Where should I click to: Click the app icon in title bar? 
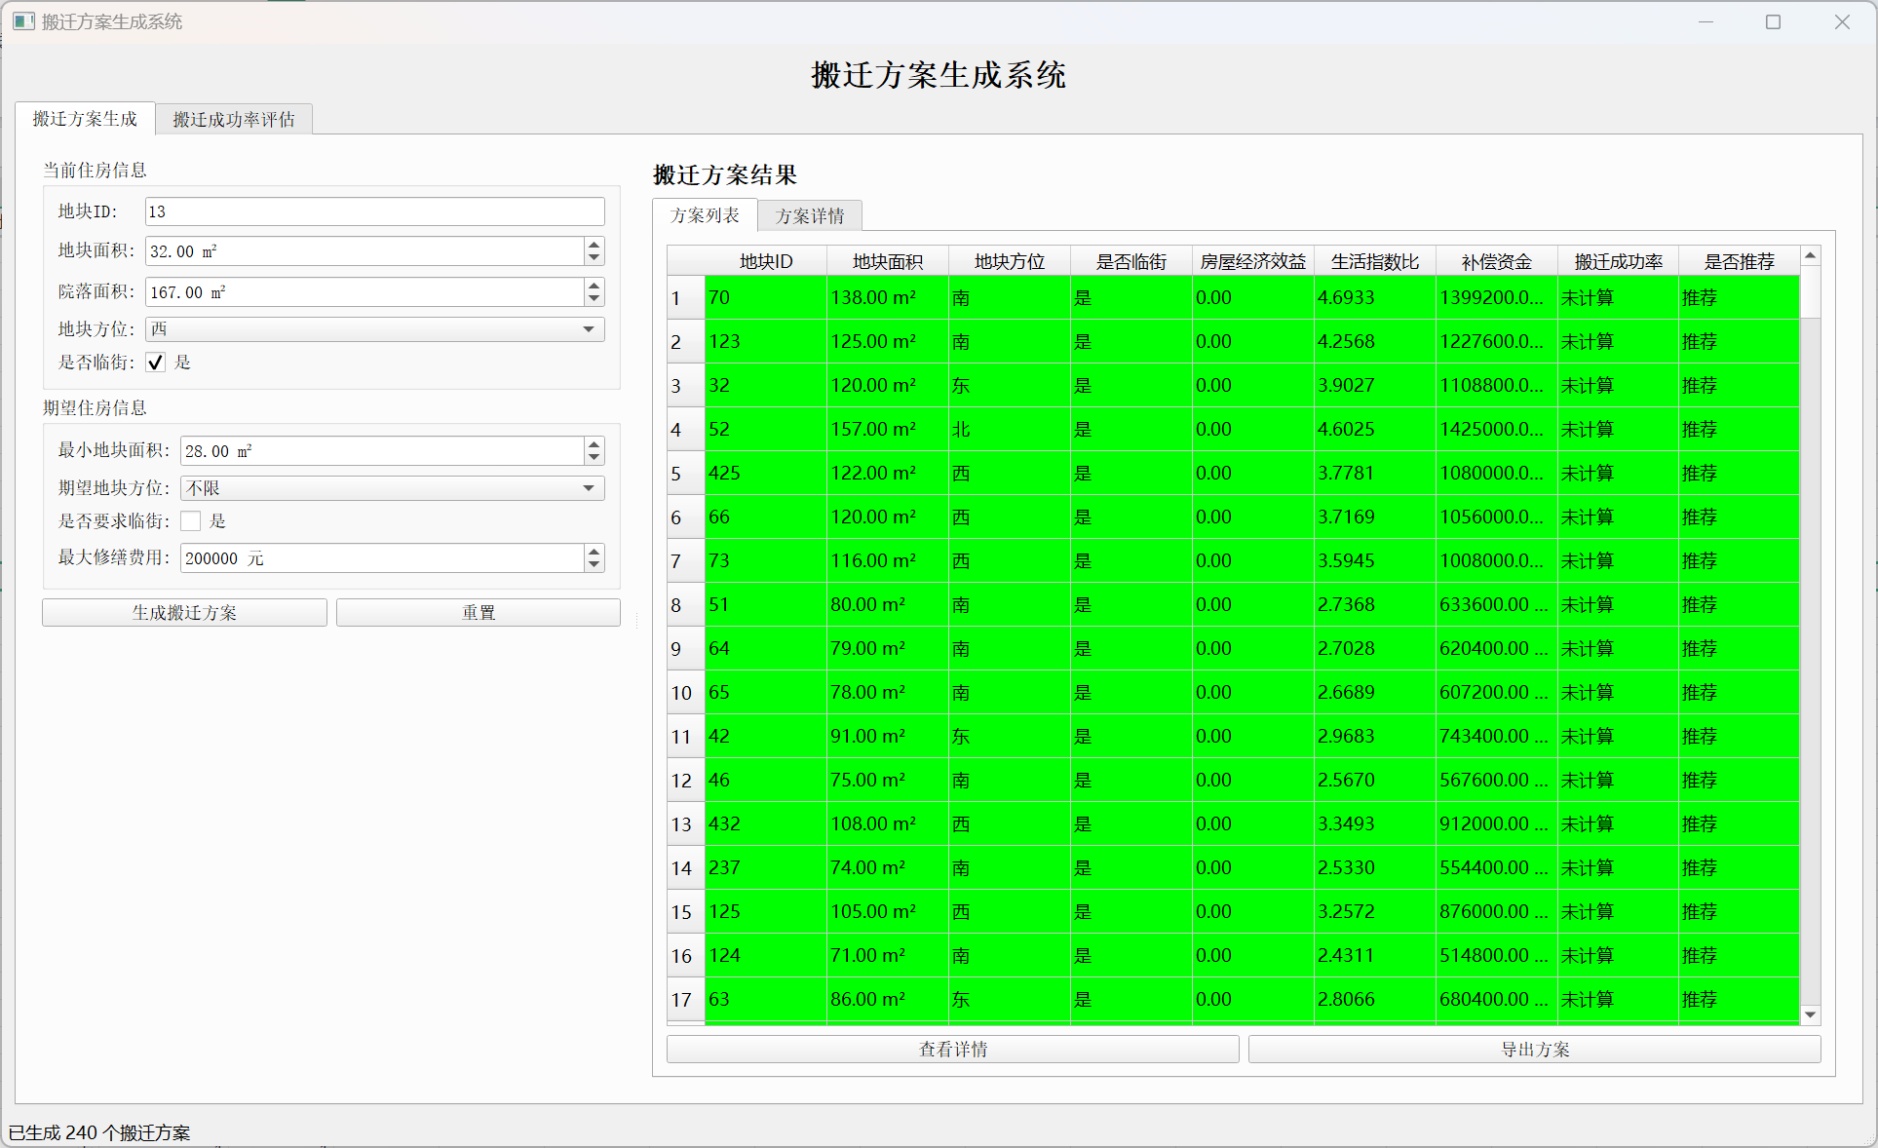(x=23, y=21)
